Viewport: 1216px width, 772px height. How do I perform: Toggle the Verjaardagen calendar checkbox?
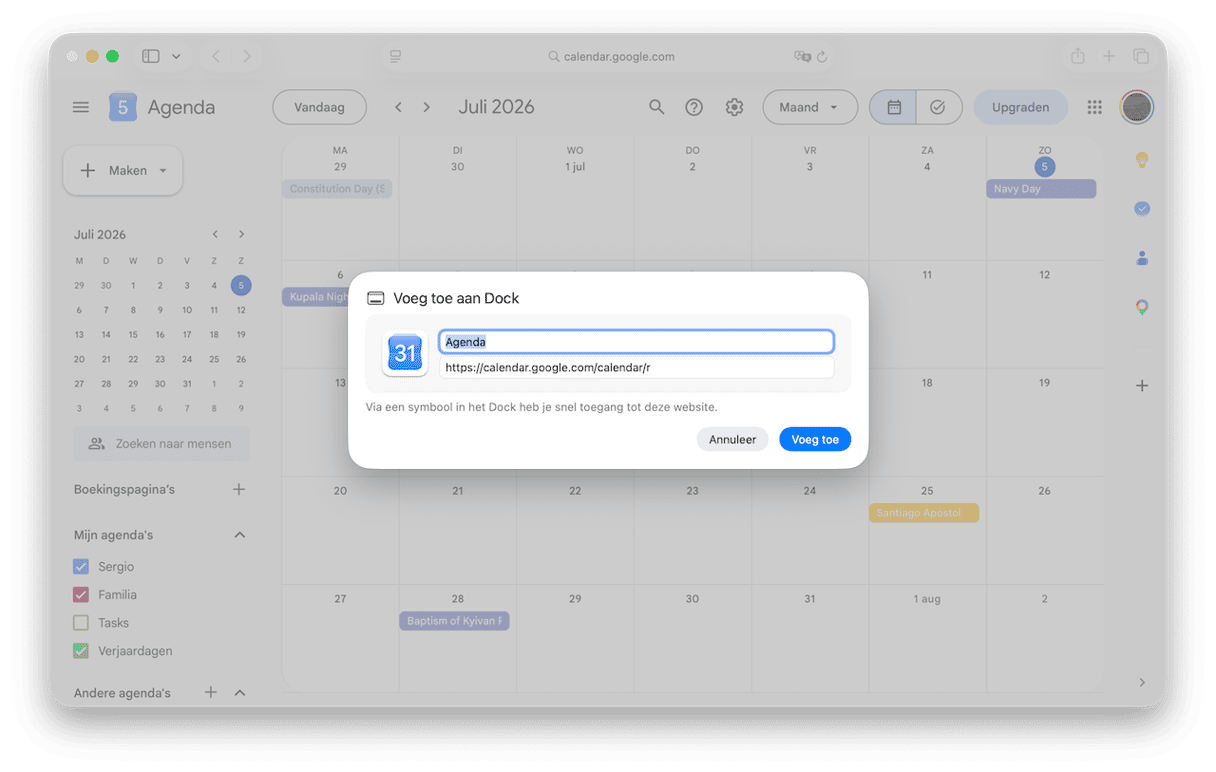pyautogui.click(x=81, y=651)
